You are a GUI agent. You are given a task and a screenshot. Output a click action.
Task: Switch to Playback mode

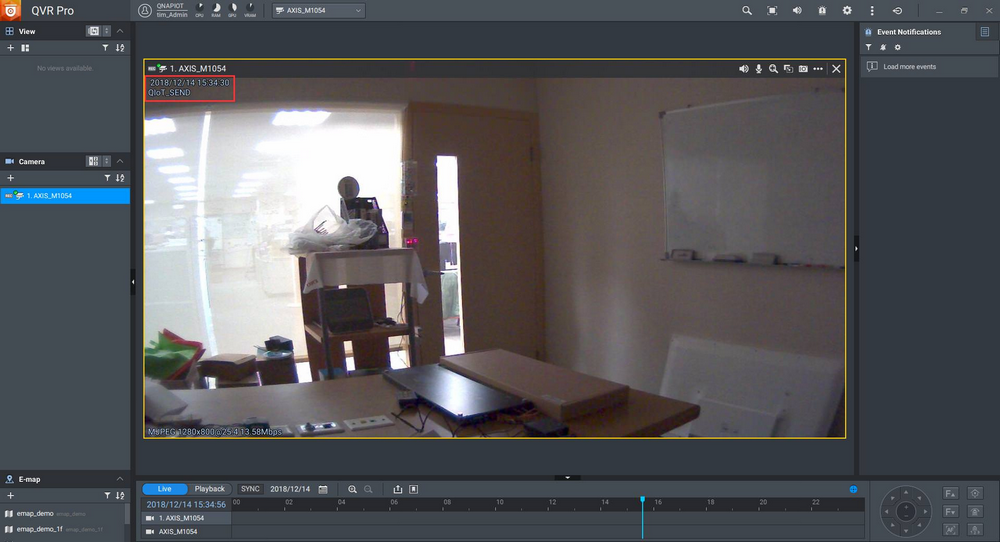point(209,489)
